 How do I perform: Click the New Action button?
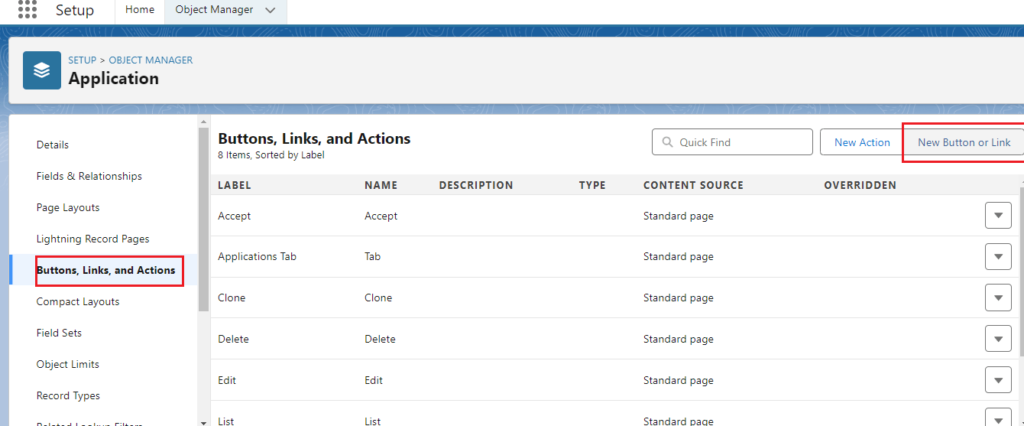(x=861, y=143)
